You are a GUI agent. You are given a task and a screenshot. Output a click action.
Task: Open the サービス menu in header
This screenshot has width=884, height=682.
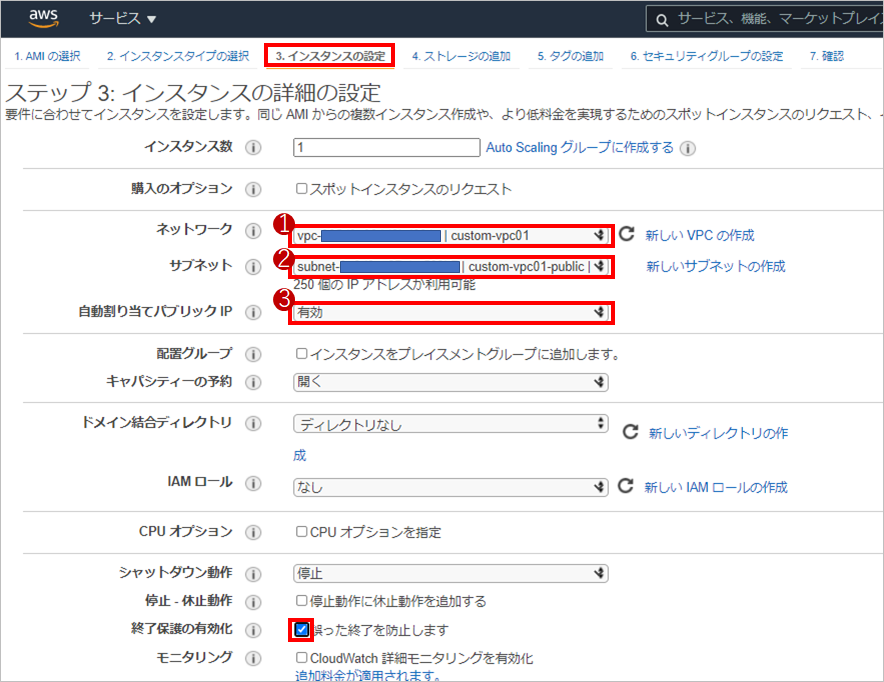click(122, 19)
